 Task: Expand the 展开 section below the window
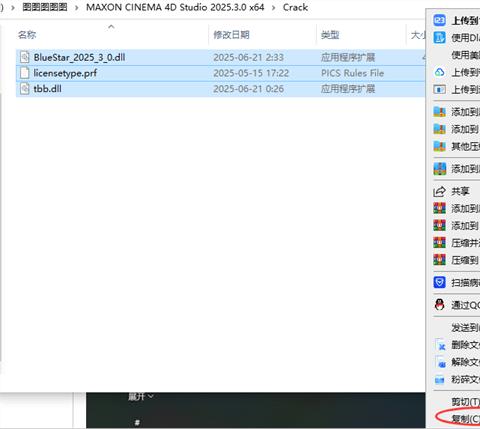point(140,397)
